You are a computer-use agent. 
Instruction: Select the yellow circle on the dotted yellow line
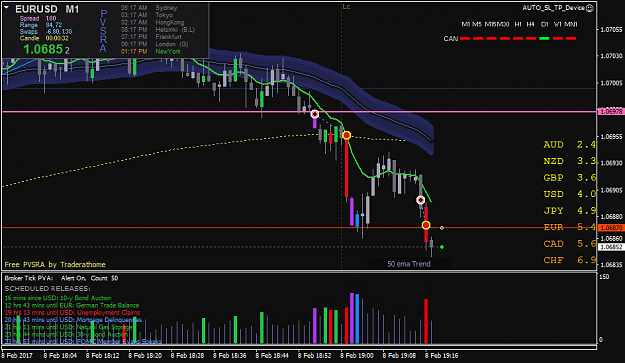point(346,135)
